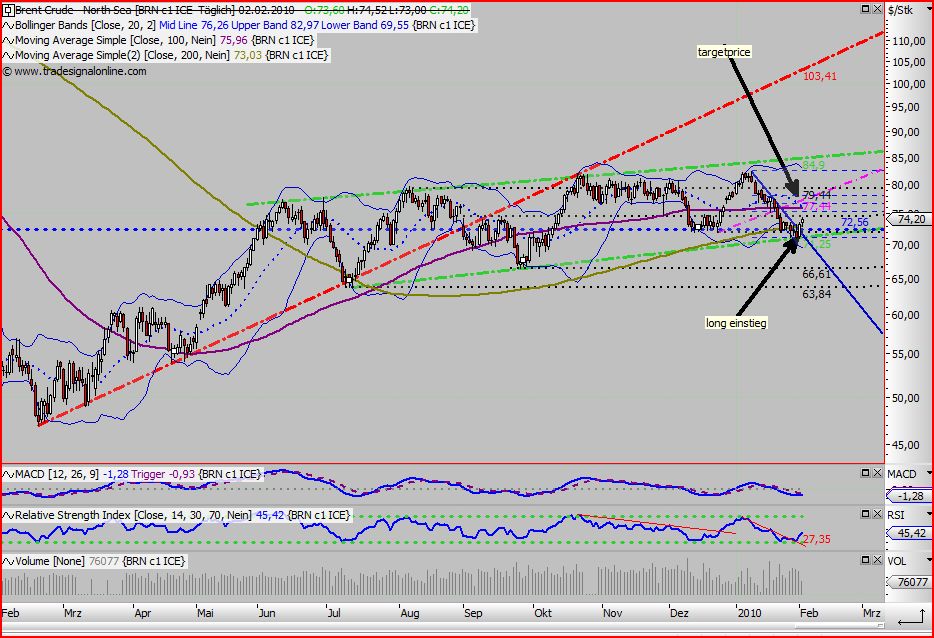Toggle maximize on the Volume pane

coord(866,558)
